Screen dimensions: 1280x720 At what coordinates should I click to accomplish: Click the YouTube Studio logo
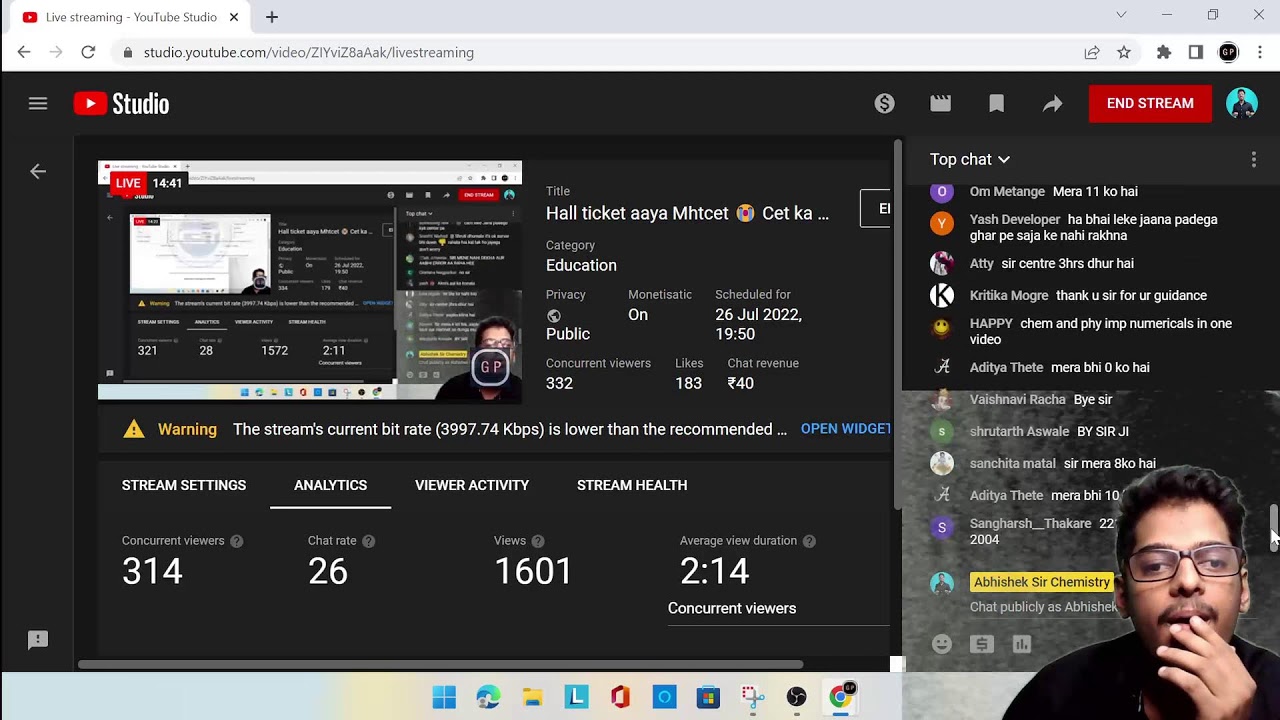click(x=121, y=103)
